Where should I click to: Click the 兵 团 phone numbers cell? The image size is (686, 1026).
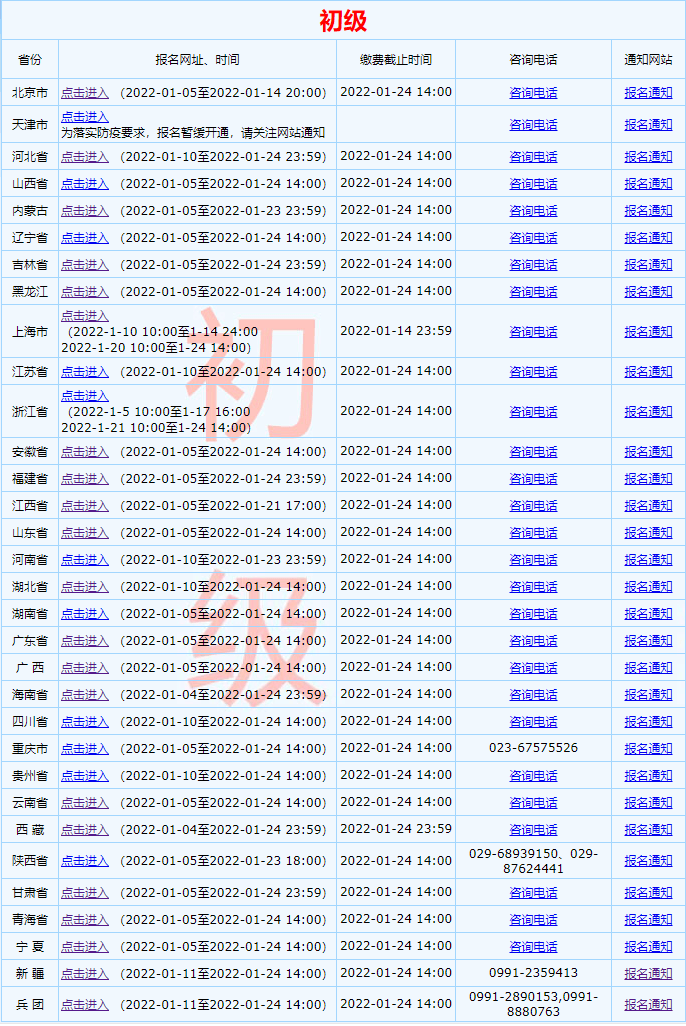533,1004
